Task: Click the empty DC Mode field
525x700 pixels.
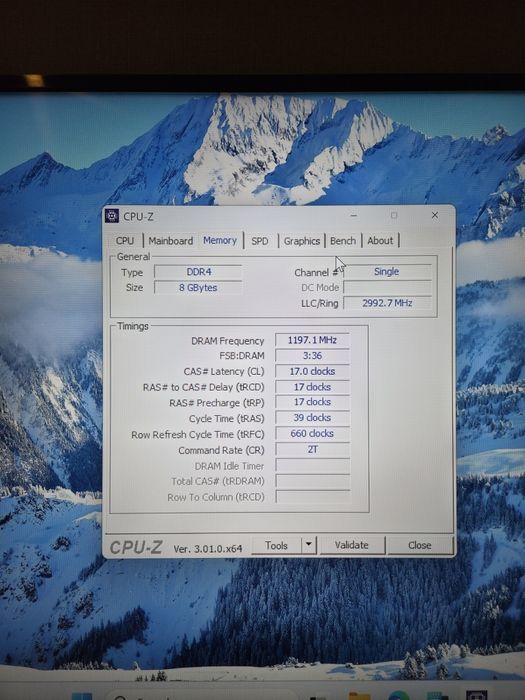Action: (x=387, y=287)
